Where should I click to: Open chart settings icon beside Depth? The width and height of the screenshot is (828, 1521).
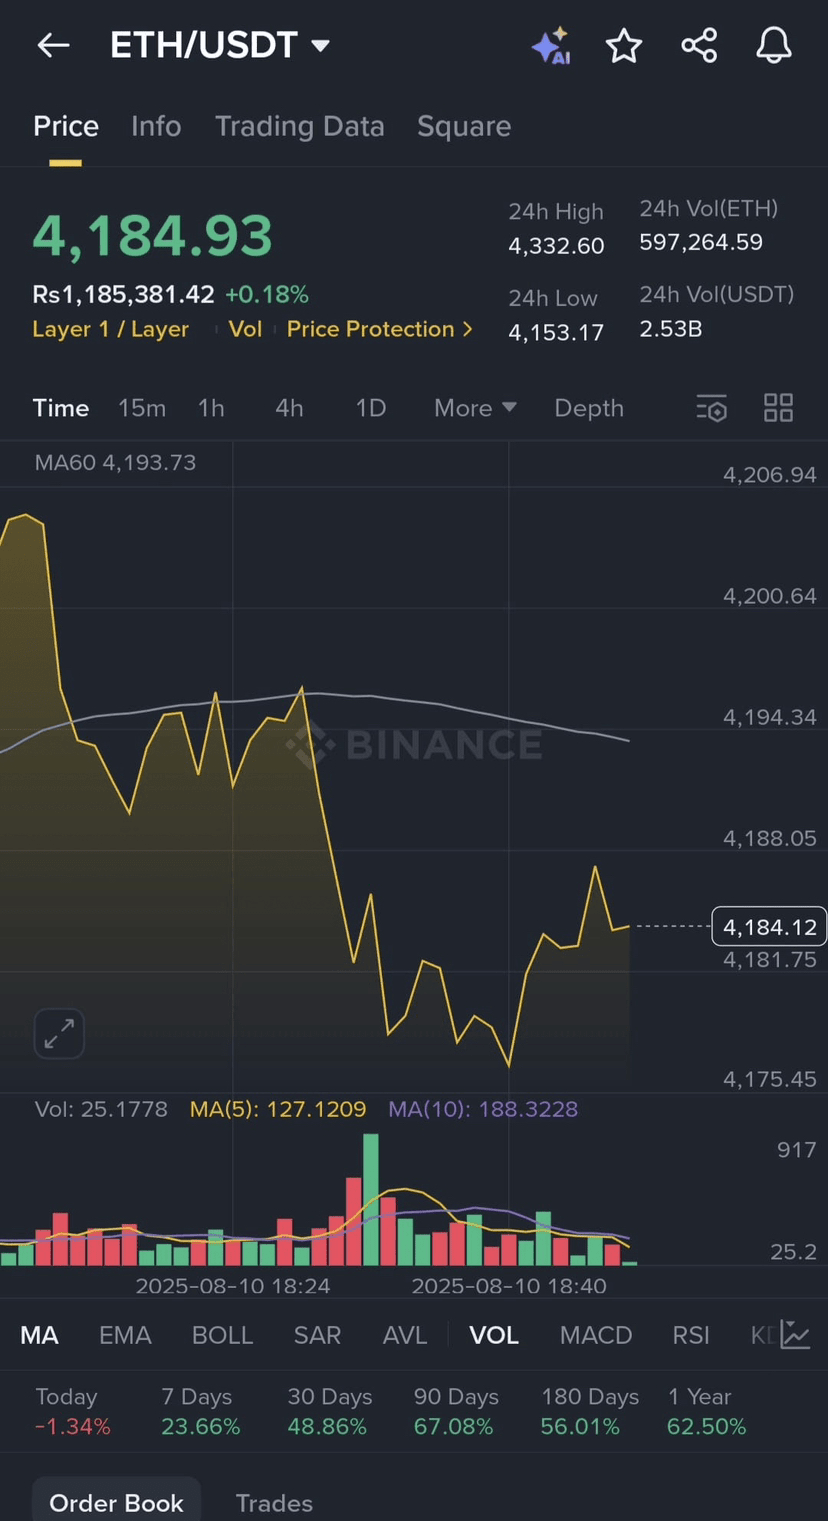711,408
